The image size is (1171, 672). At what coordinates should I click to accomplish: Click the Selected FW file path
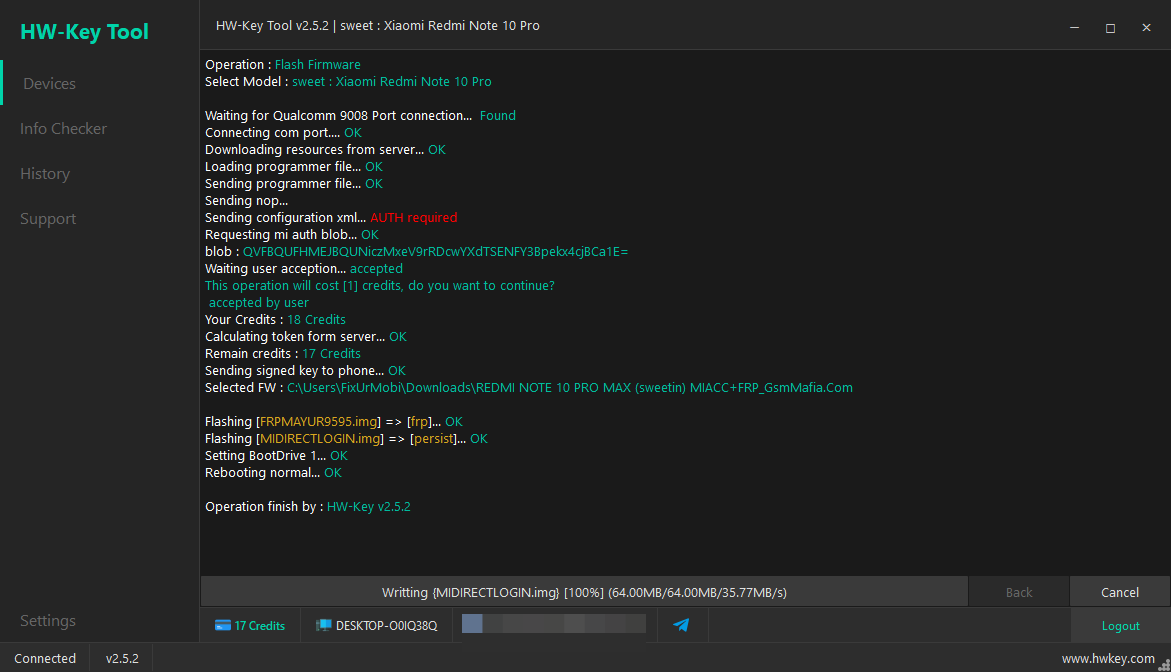tap(570, 388)
